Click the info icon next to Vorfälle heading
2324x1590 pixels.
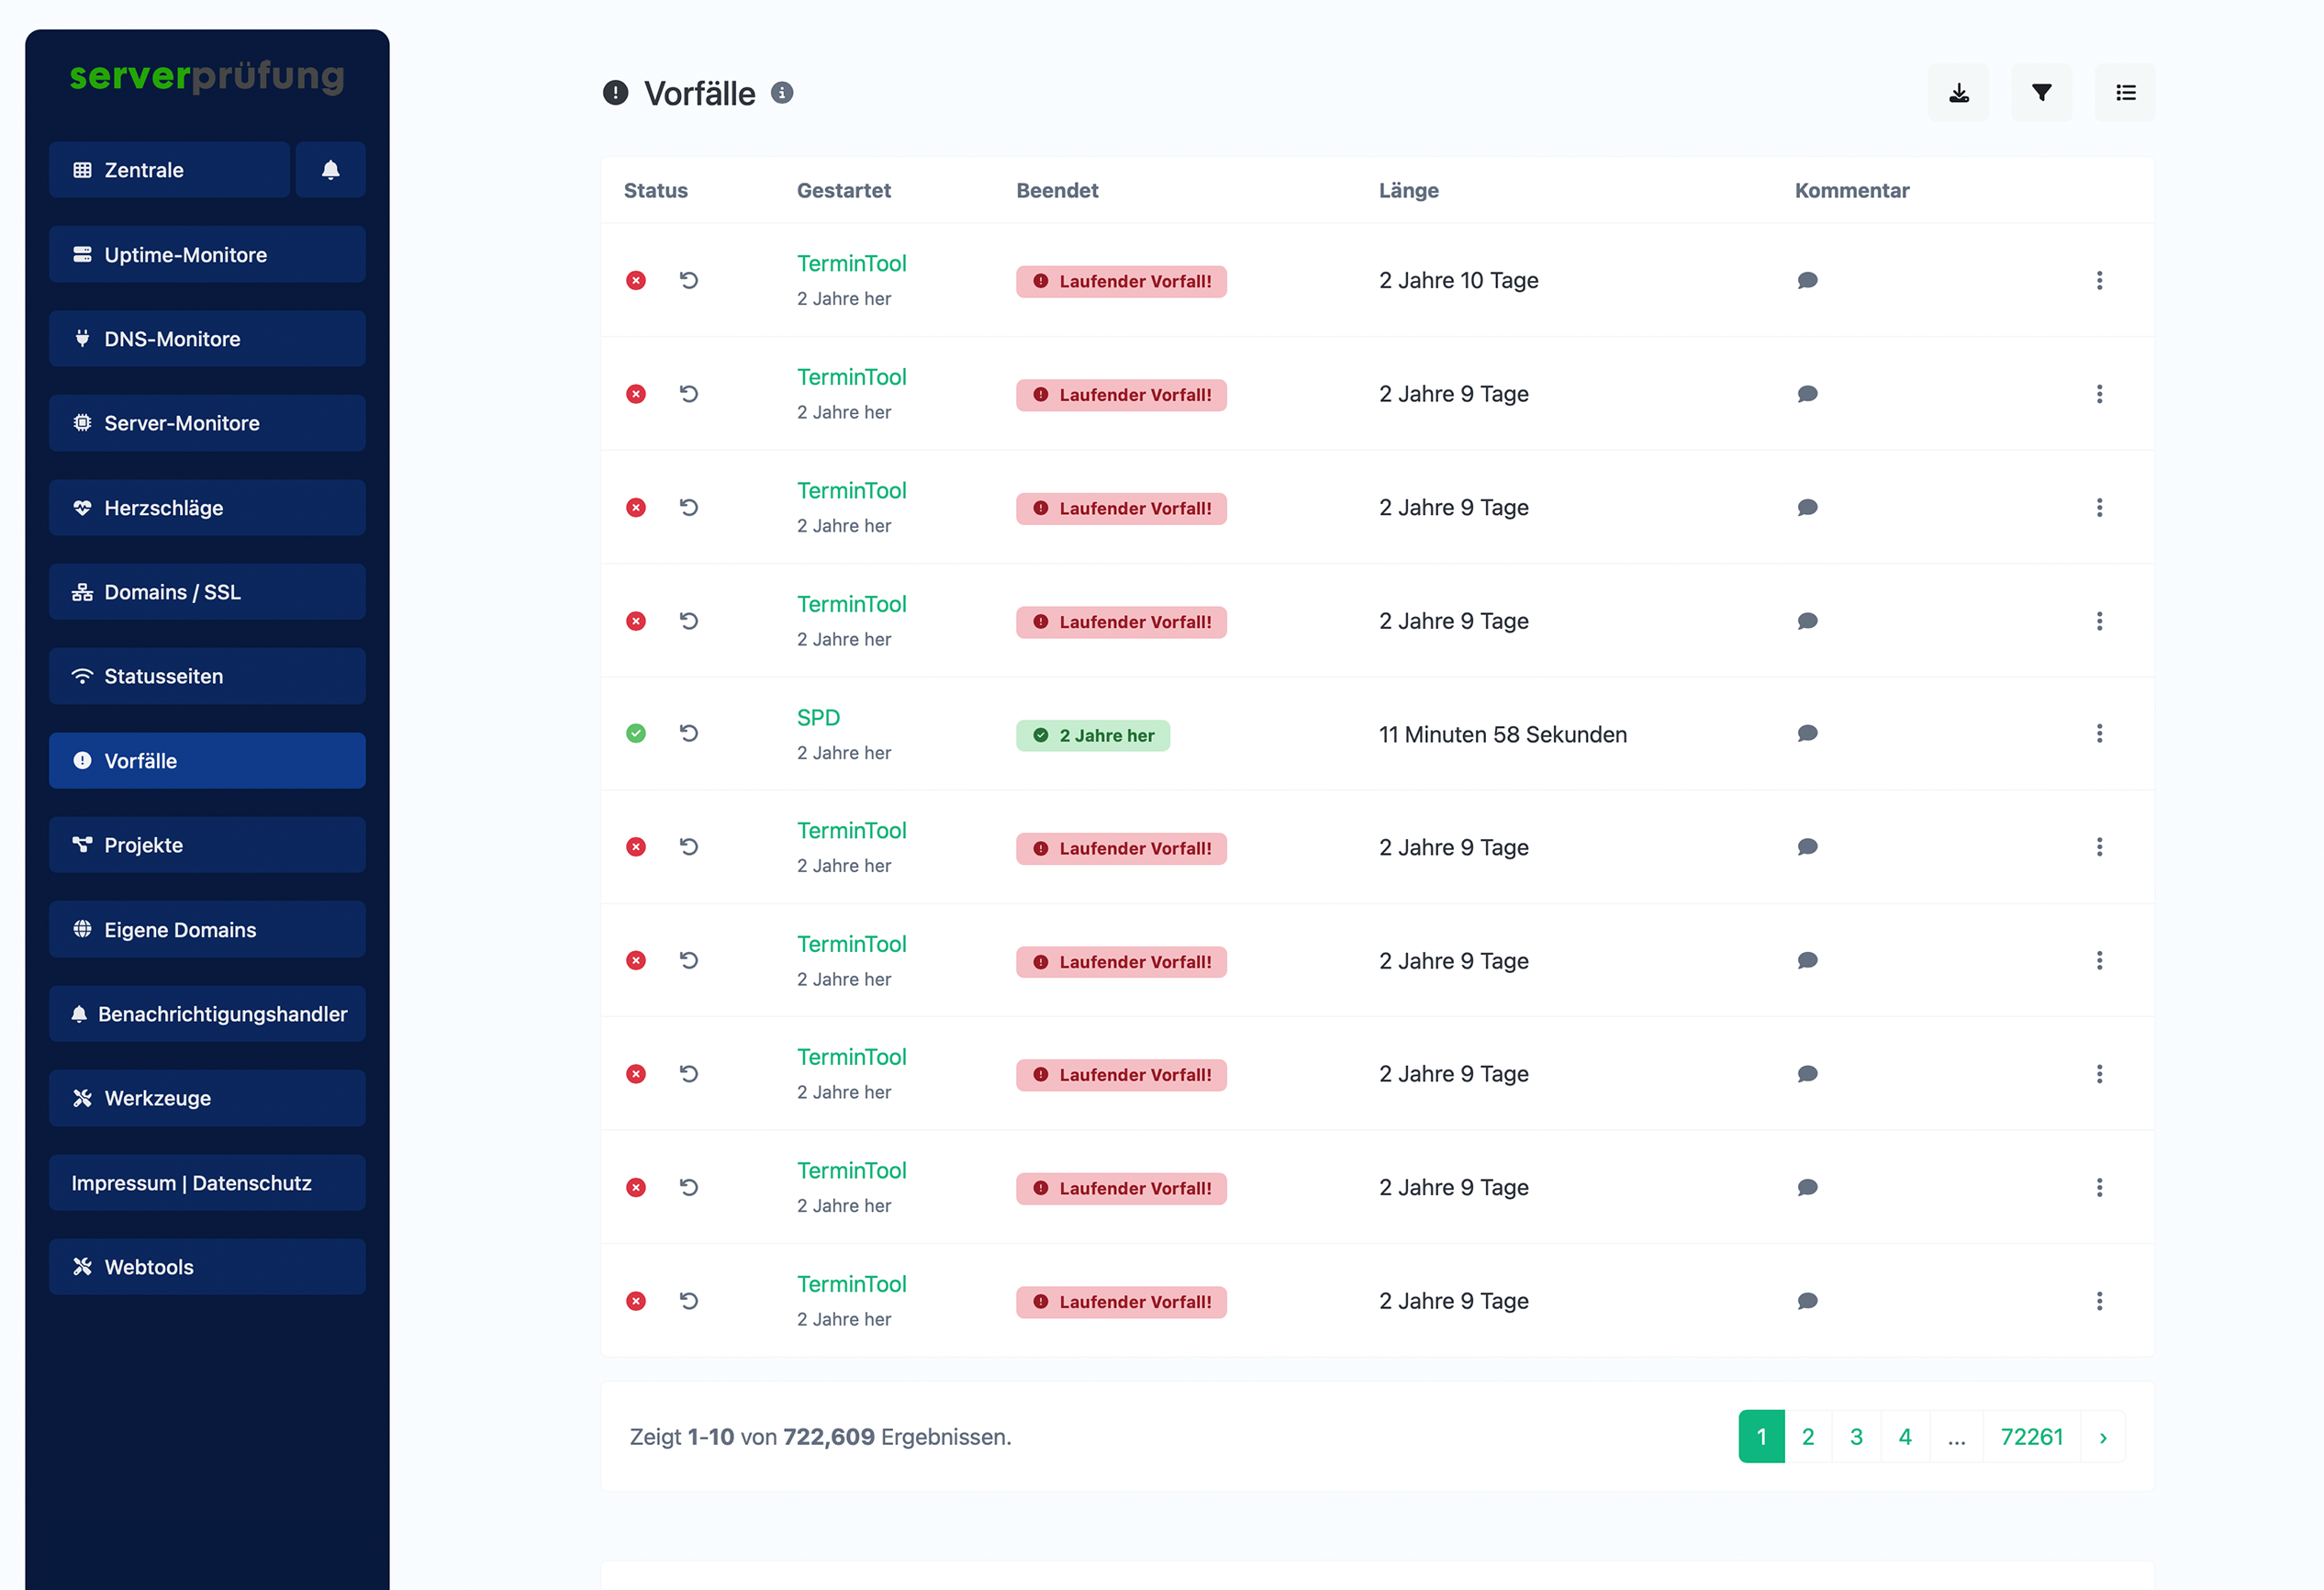click(783, 93)
